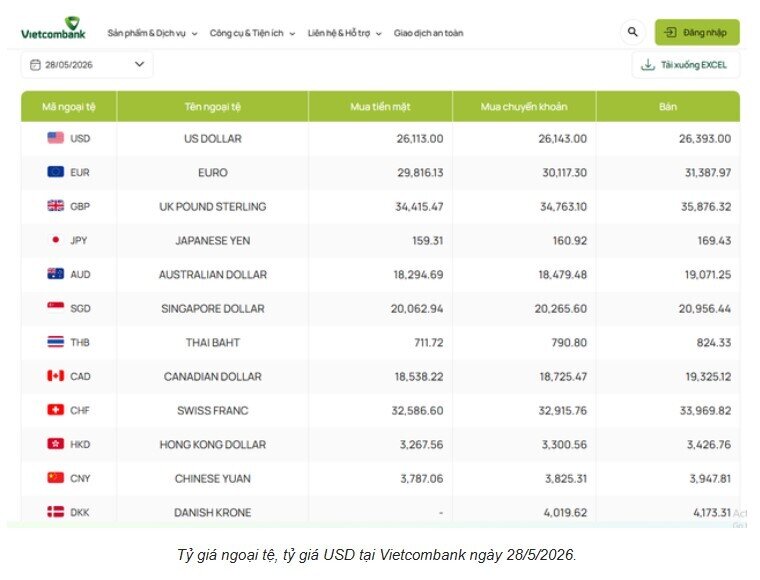This screenshot has height=580, width=760.
Task: Click the Mua chuyển khoản column header
Action: pos(524,107)
